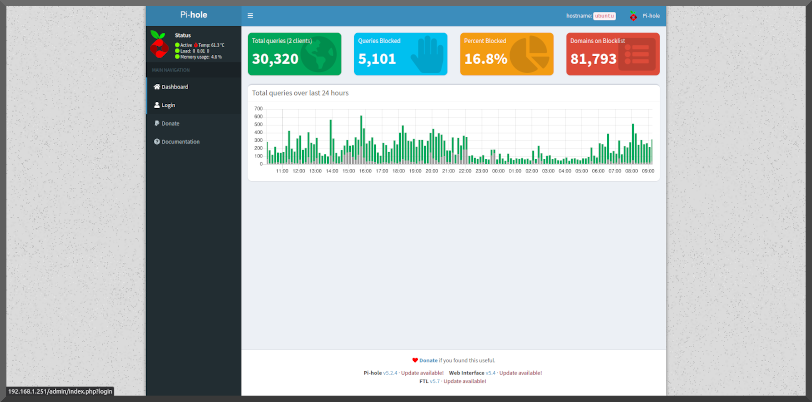Click the Pi-hole raspberry logo in sidebar

[158, 45]
